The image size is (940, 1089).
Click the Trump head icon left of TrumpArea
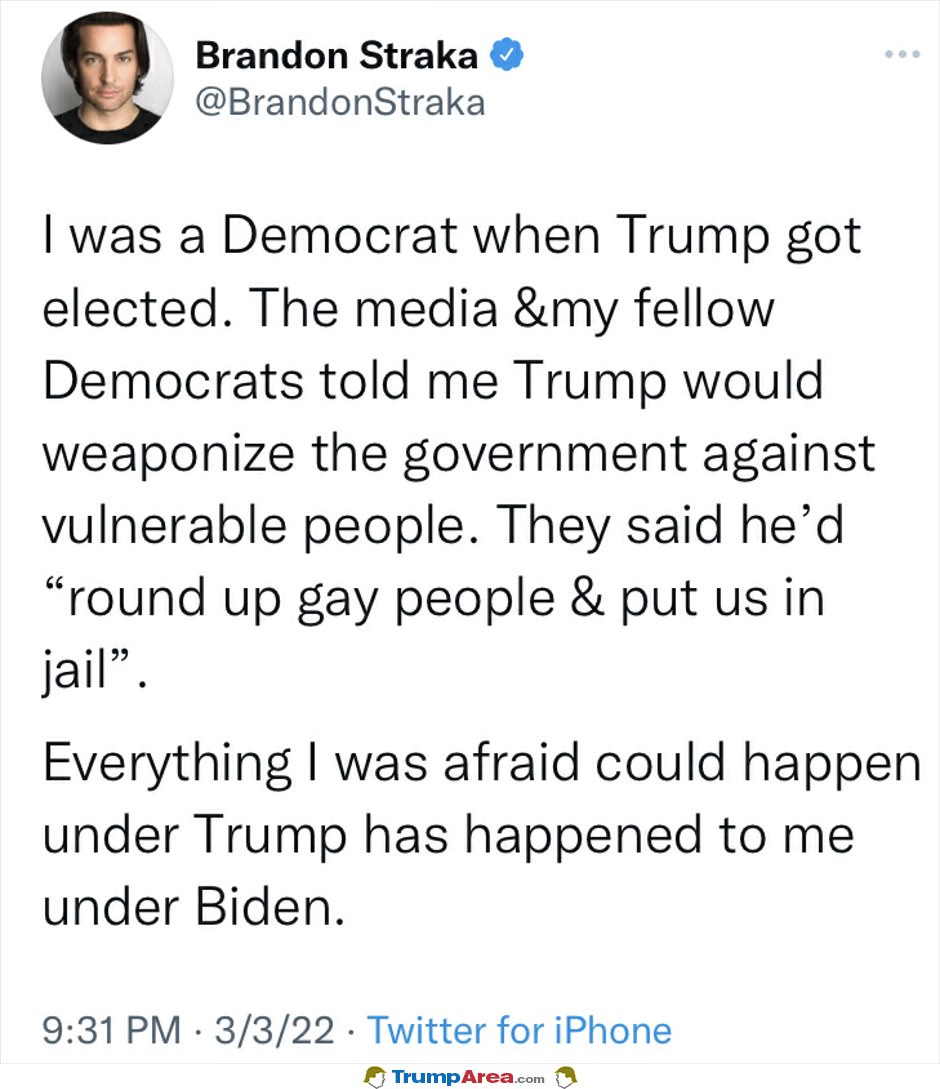(375, 1077)
